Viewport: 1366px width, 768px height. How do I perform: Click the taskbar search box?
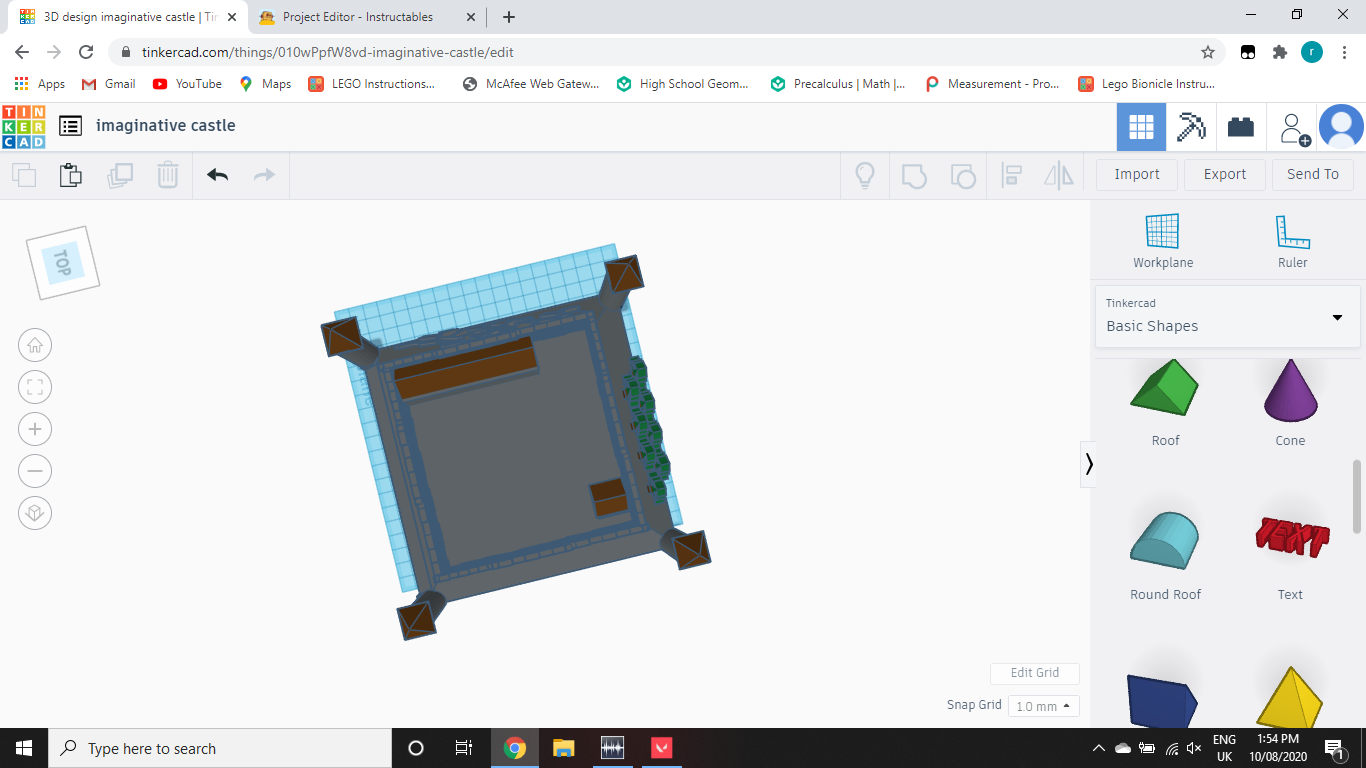220,748
